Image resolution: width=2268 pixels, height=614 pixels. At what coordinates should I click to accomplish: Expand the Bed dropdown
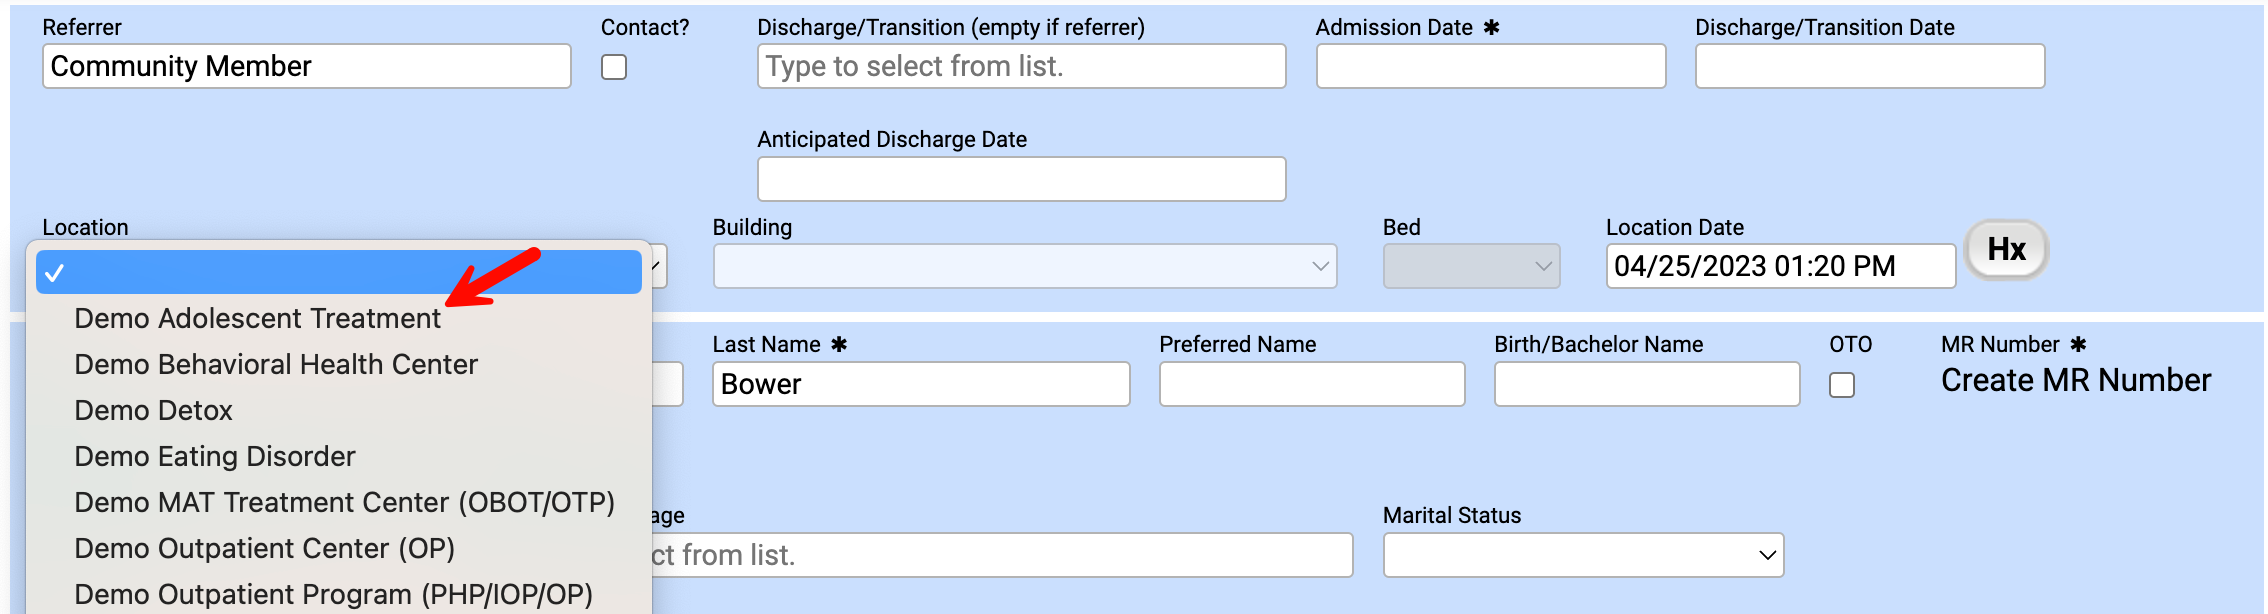1470,266
